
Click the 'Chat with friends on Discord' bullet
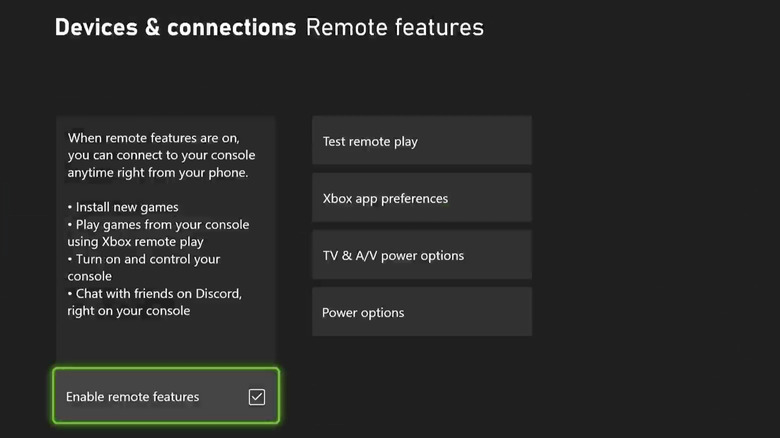tap(156, 293)
